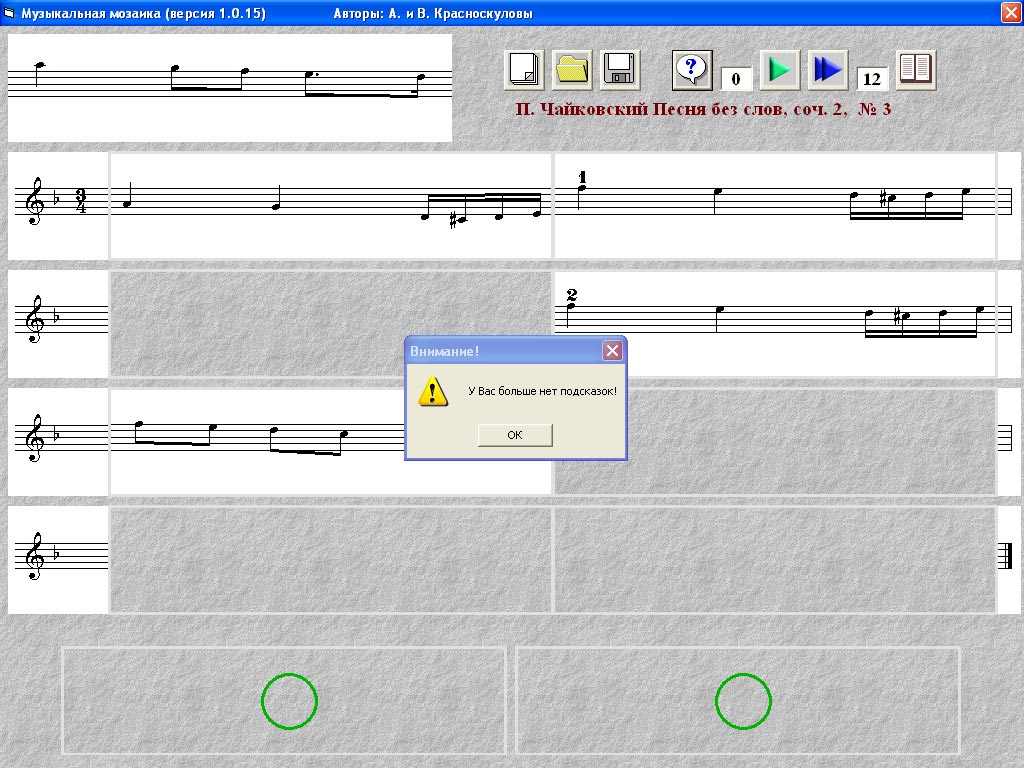Screen dimensions: 1024x768
Task: Start a new puzzle with the blank pages icon
Action: (x=524, y=69)
